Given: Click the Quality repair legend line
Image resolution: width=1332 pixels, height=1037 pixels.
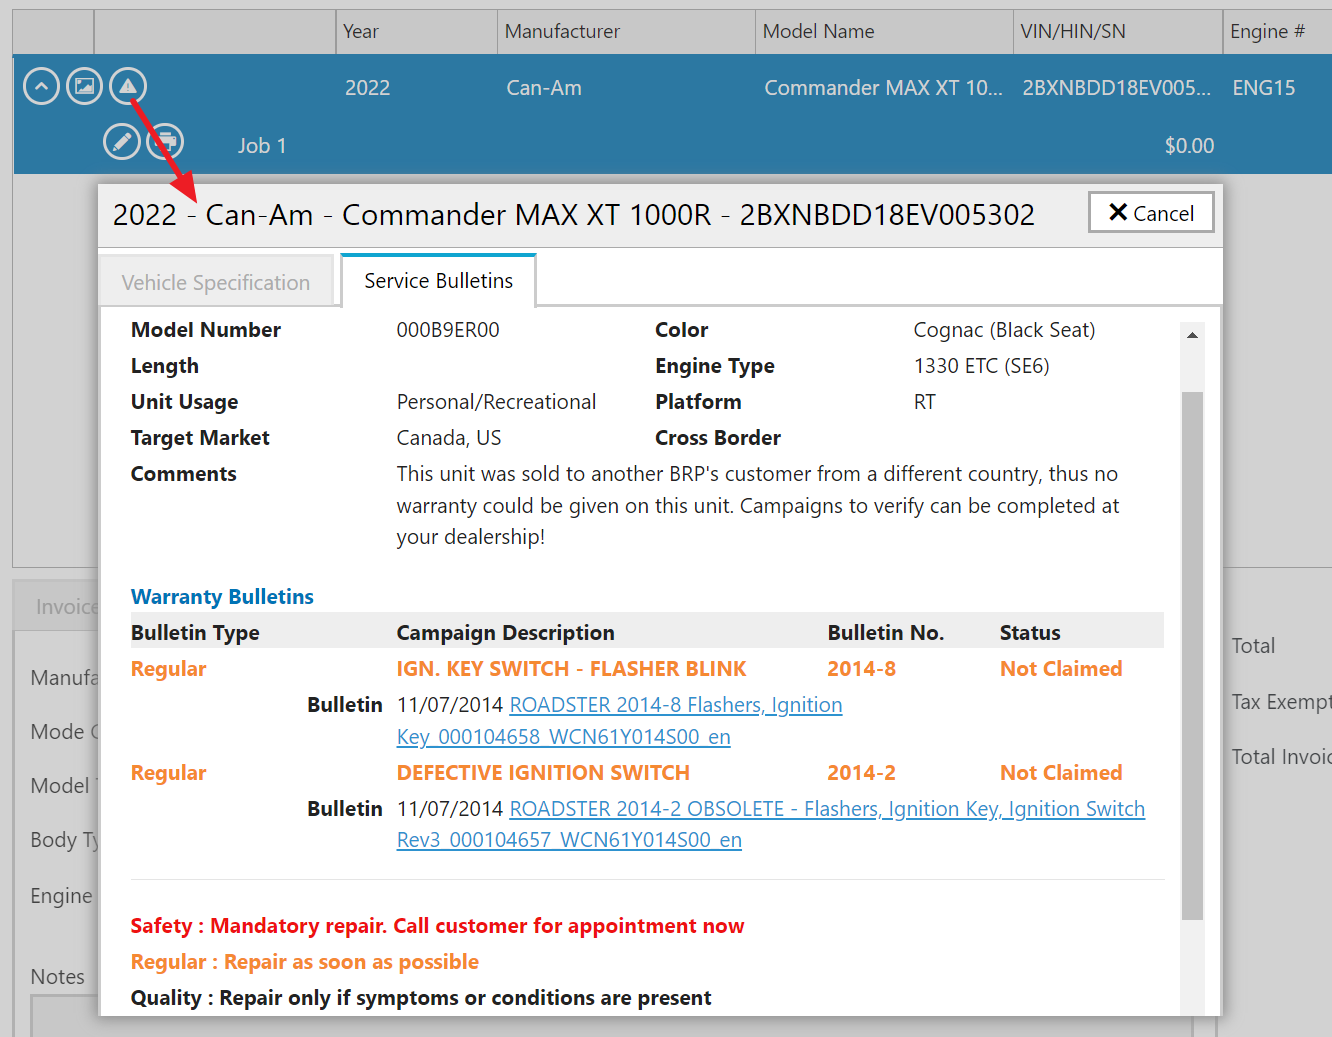Looking at the screenshot, I should (x=421, y=998).
